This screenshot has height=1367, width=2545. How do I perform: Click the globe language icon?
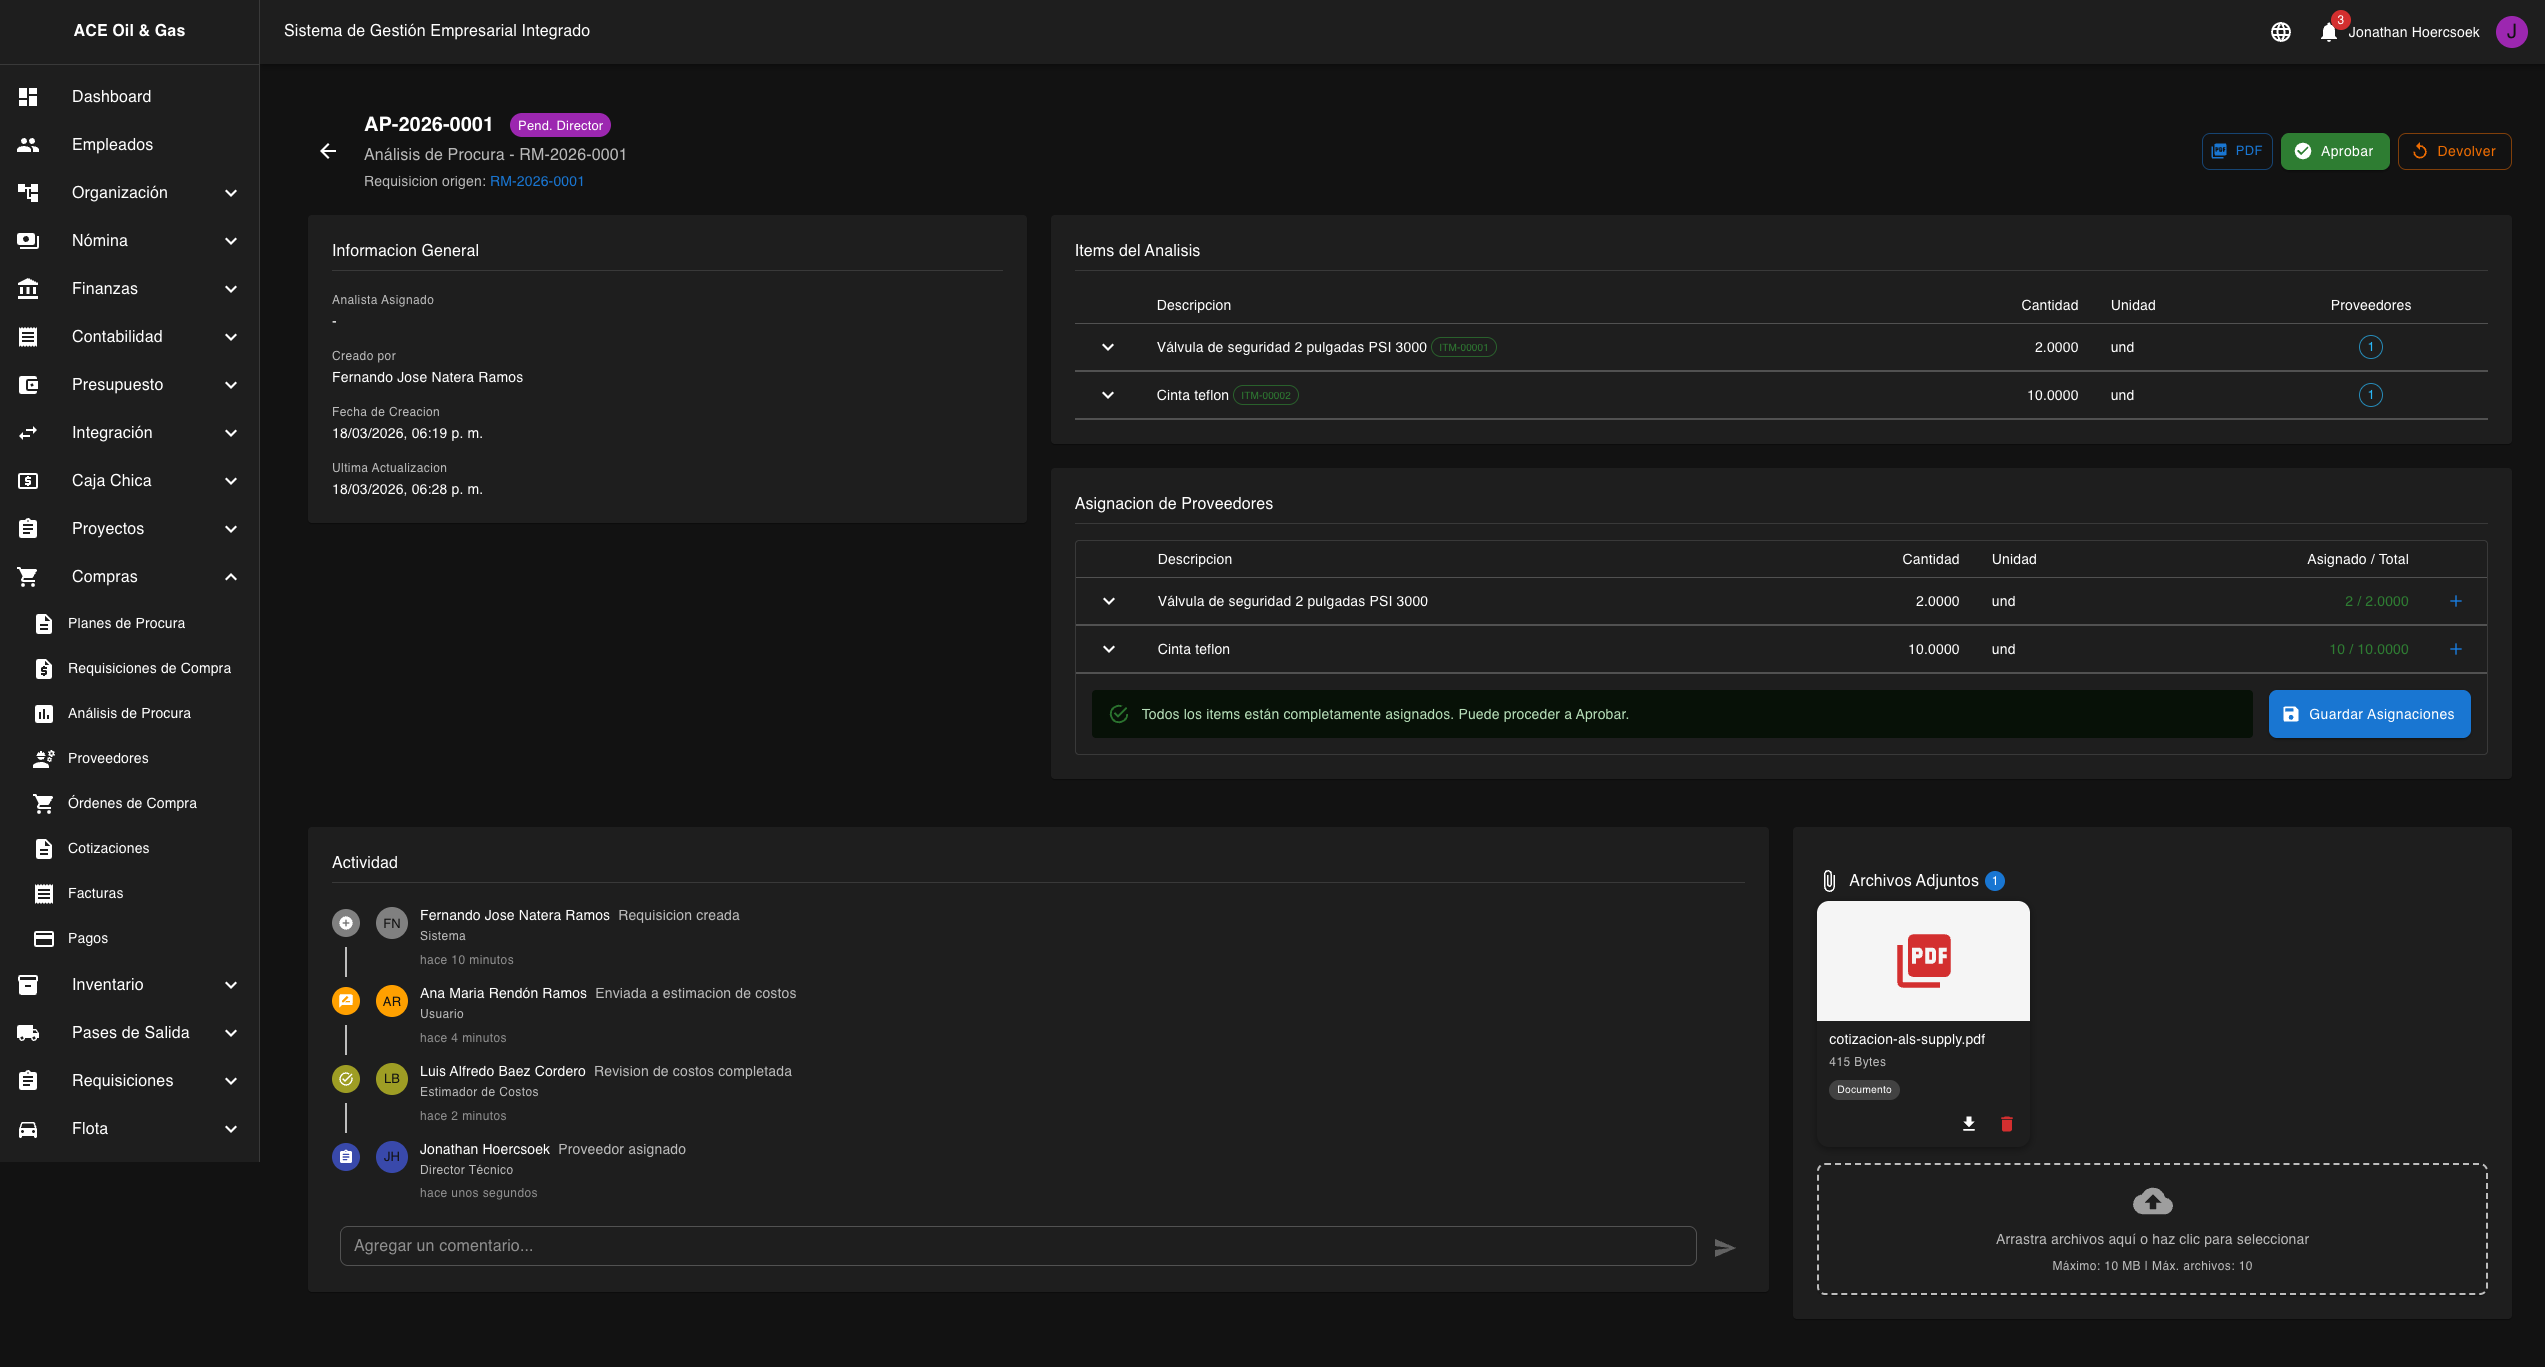2281,32
